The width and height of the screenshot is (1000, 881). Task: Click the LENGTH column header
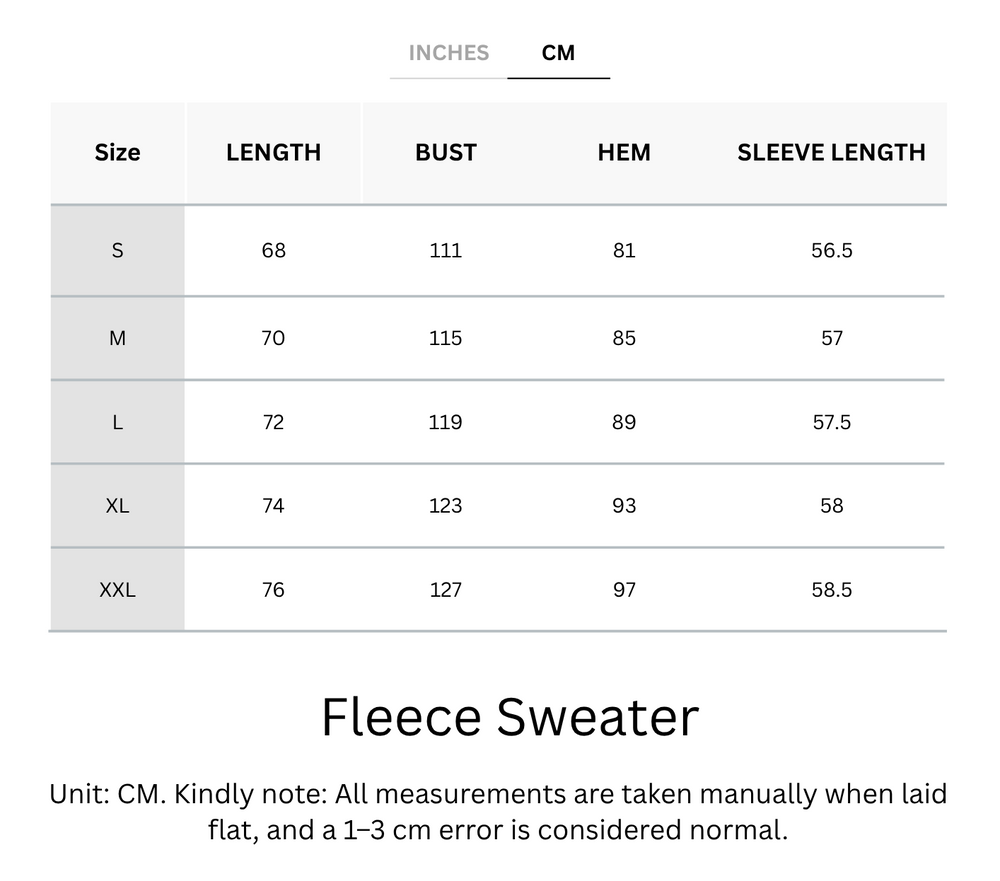click(273, 153)
